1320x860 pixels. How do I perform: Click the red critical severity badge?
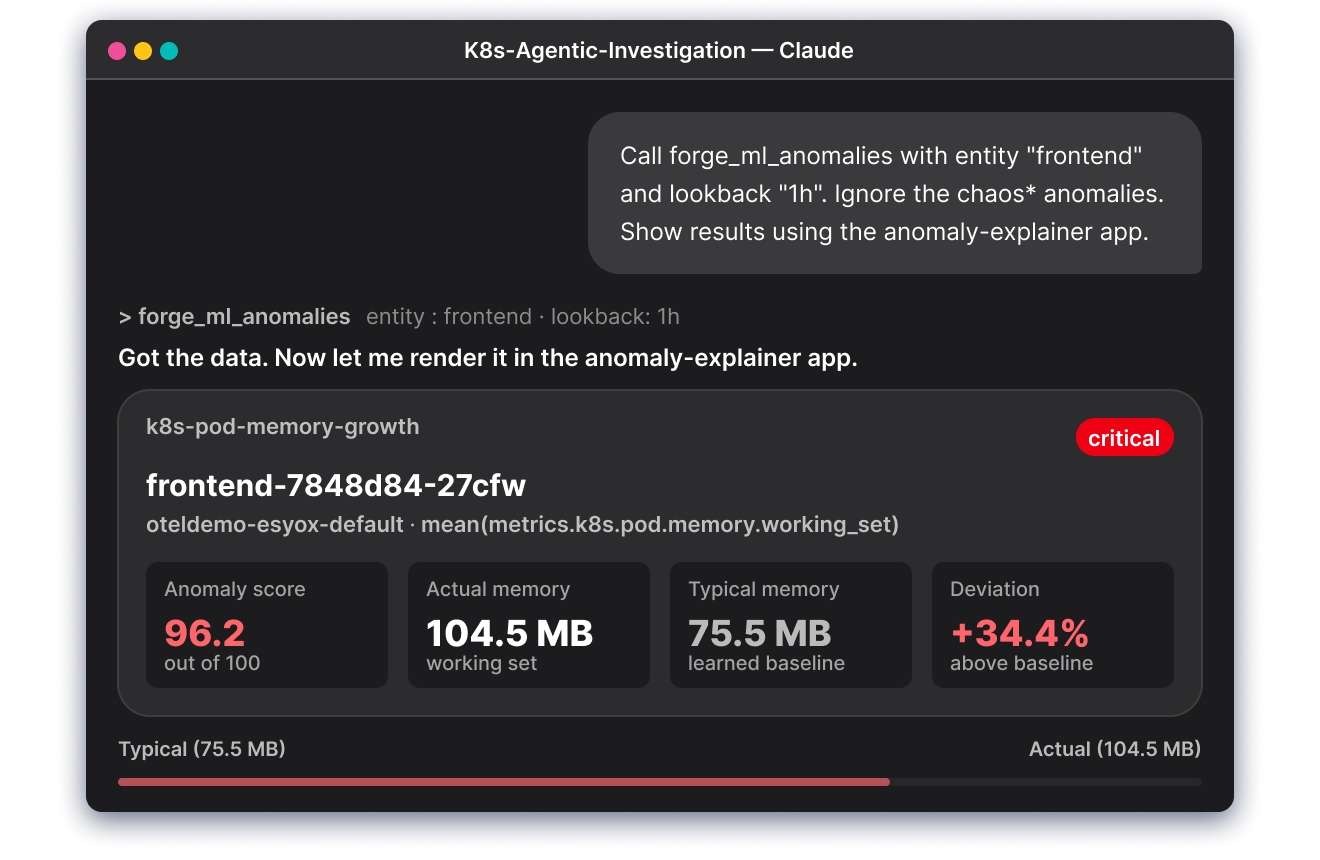(x=1123, y=438)
